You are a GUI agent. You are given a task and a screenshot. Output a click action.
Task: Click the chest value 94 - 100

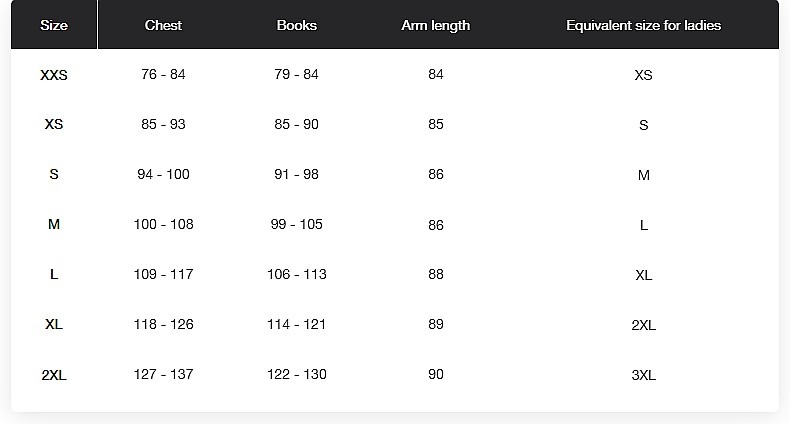click(163, 174)
